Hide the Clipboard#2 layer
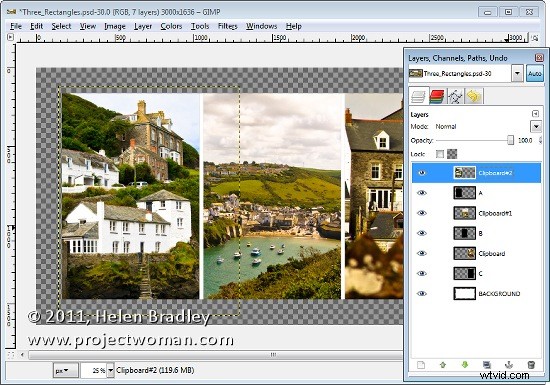This screenshot has height=385, width=550. [422, 173]
